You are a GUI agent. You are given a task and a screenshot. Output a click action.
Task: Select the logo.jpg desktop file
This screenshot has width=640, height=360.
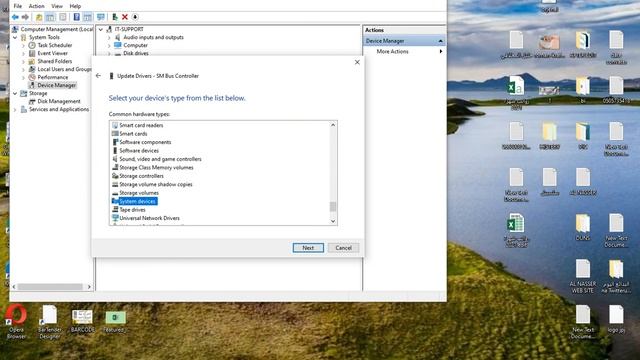coord(616,319)
